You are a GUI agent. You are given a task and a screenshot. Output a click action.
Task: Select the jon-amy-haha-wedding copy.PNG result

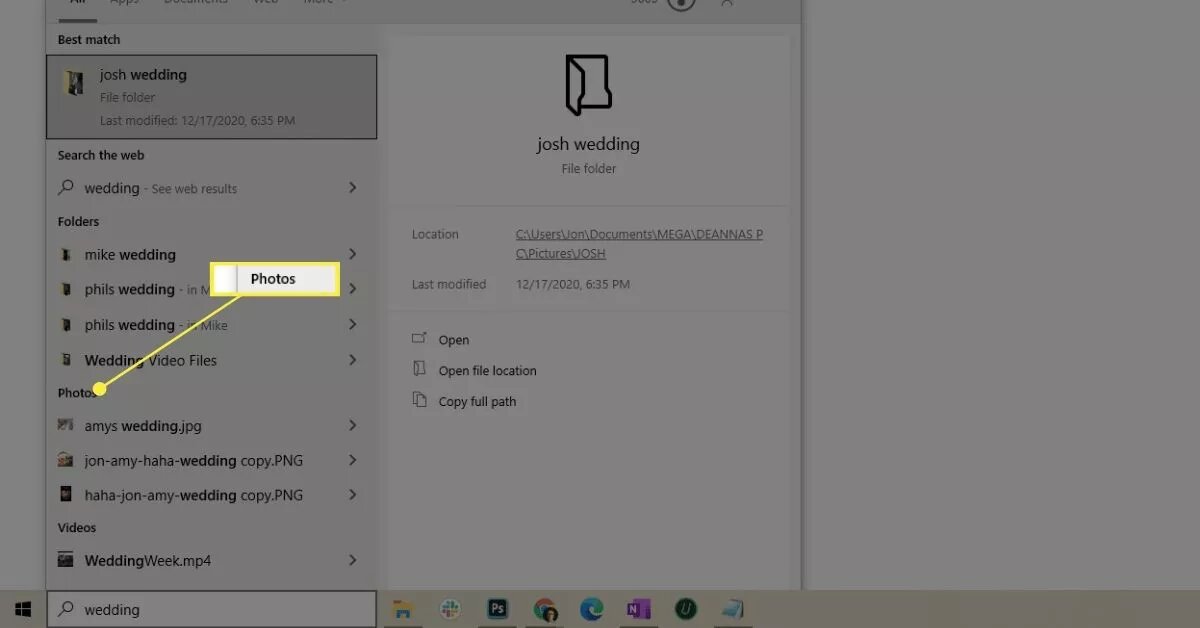click(211, 461)
